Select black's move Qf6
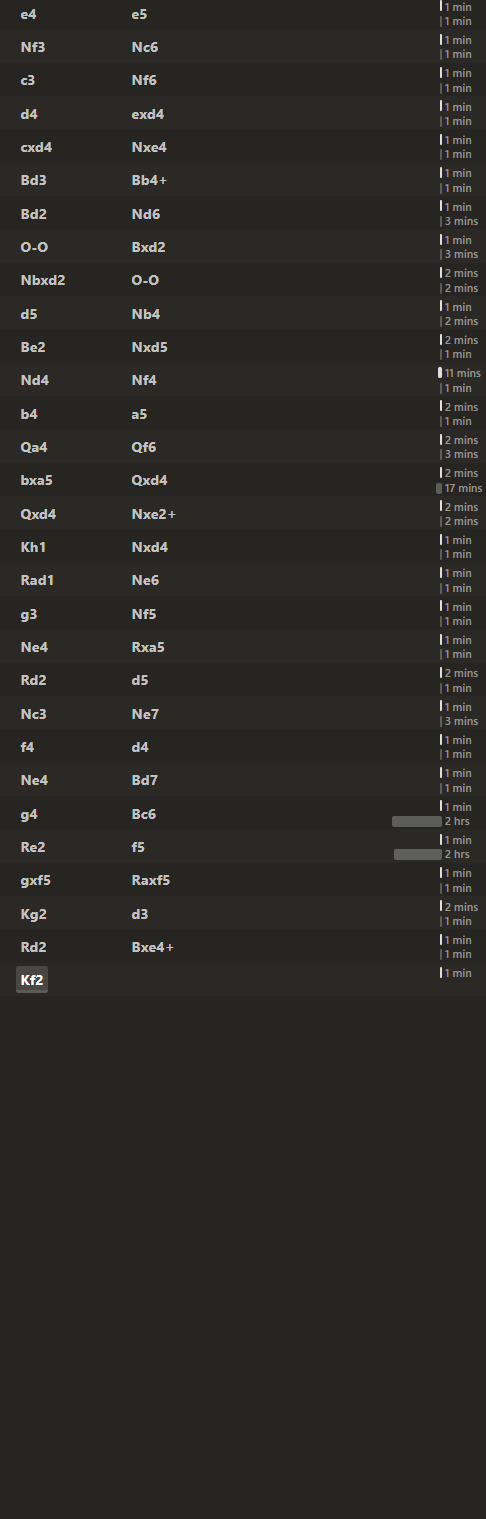Image resolution: width=486 pixels, height=1519 pixels. coord(143,447)
